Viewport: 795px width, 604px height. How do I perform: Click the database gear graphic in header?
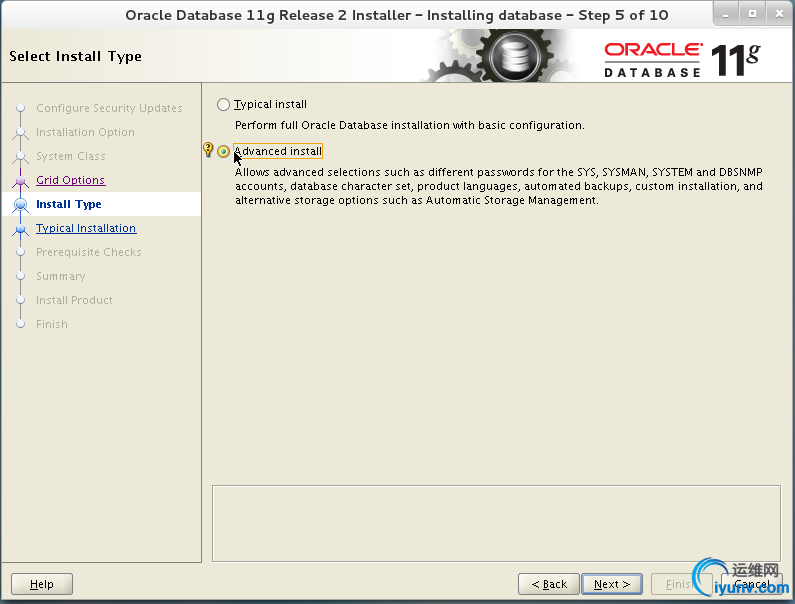pyautogui.click(x=514, y=56)
